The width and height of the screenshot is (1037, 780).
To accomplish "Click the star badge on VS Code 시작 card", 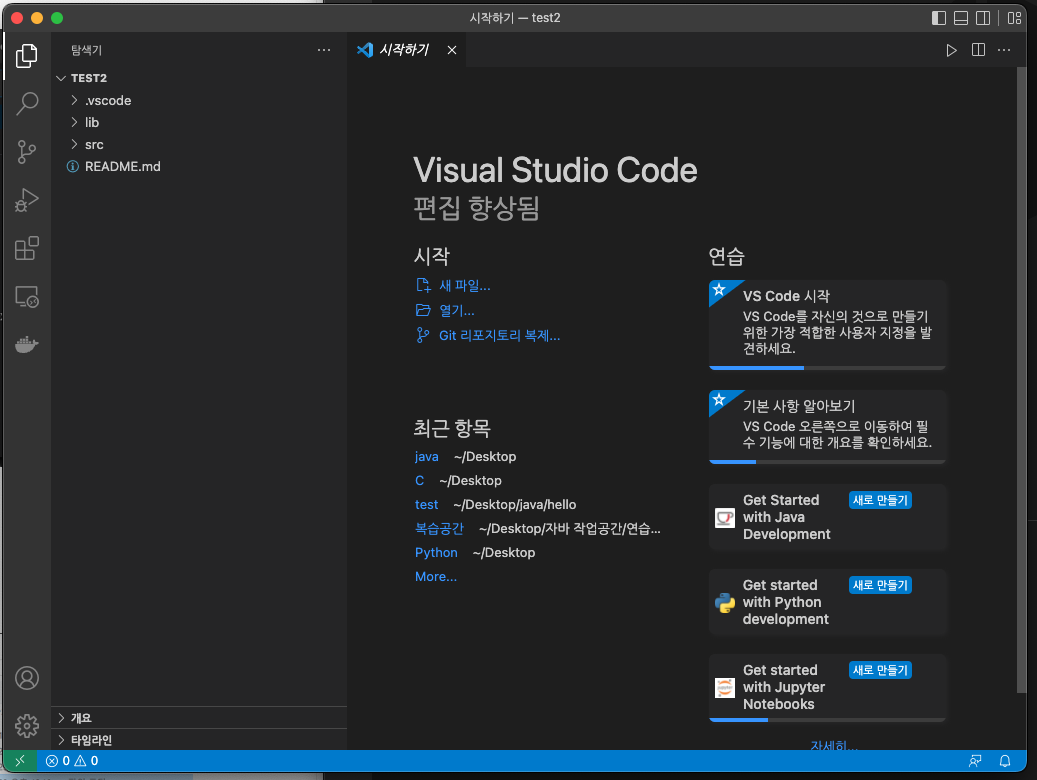I will click(720, 290).
